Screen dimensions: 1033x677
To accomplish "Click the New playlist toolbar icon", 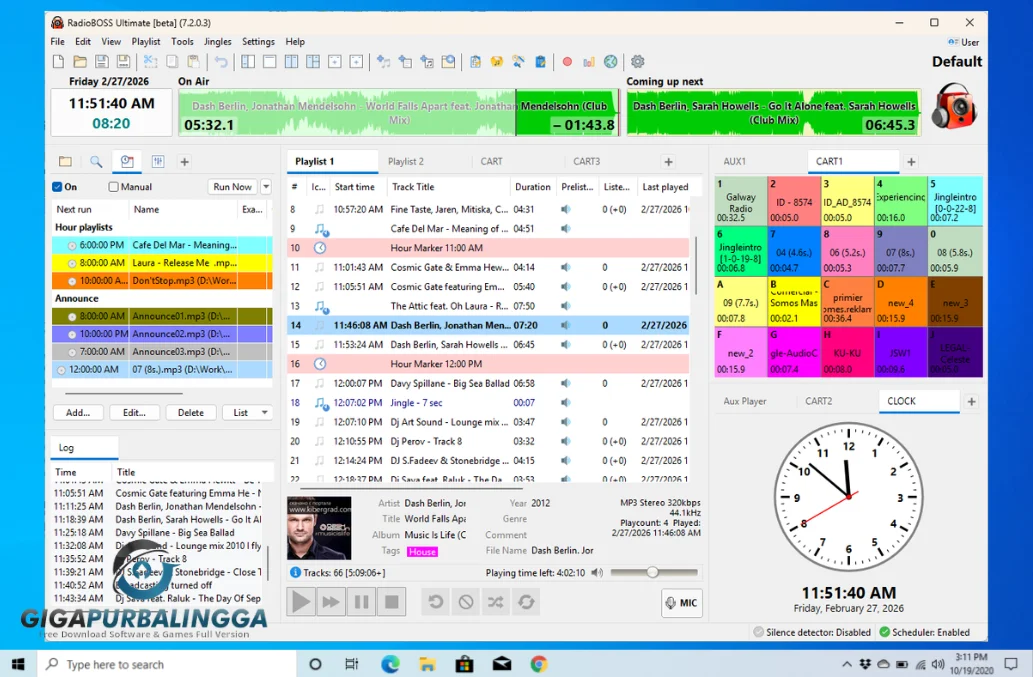I will coord(59,62).
